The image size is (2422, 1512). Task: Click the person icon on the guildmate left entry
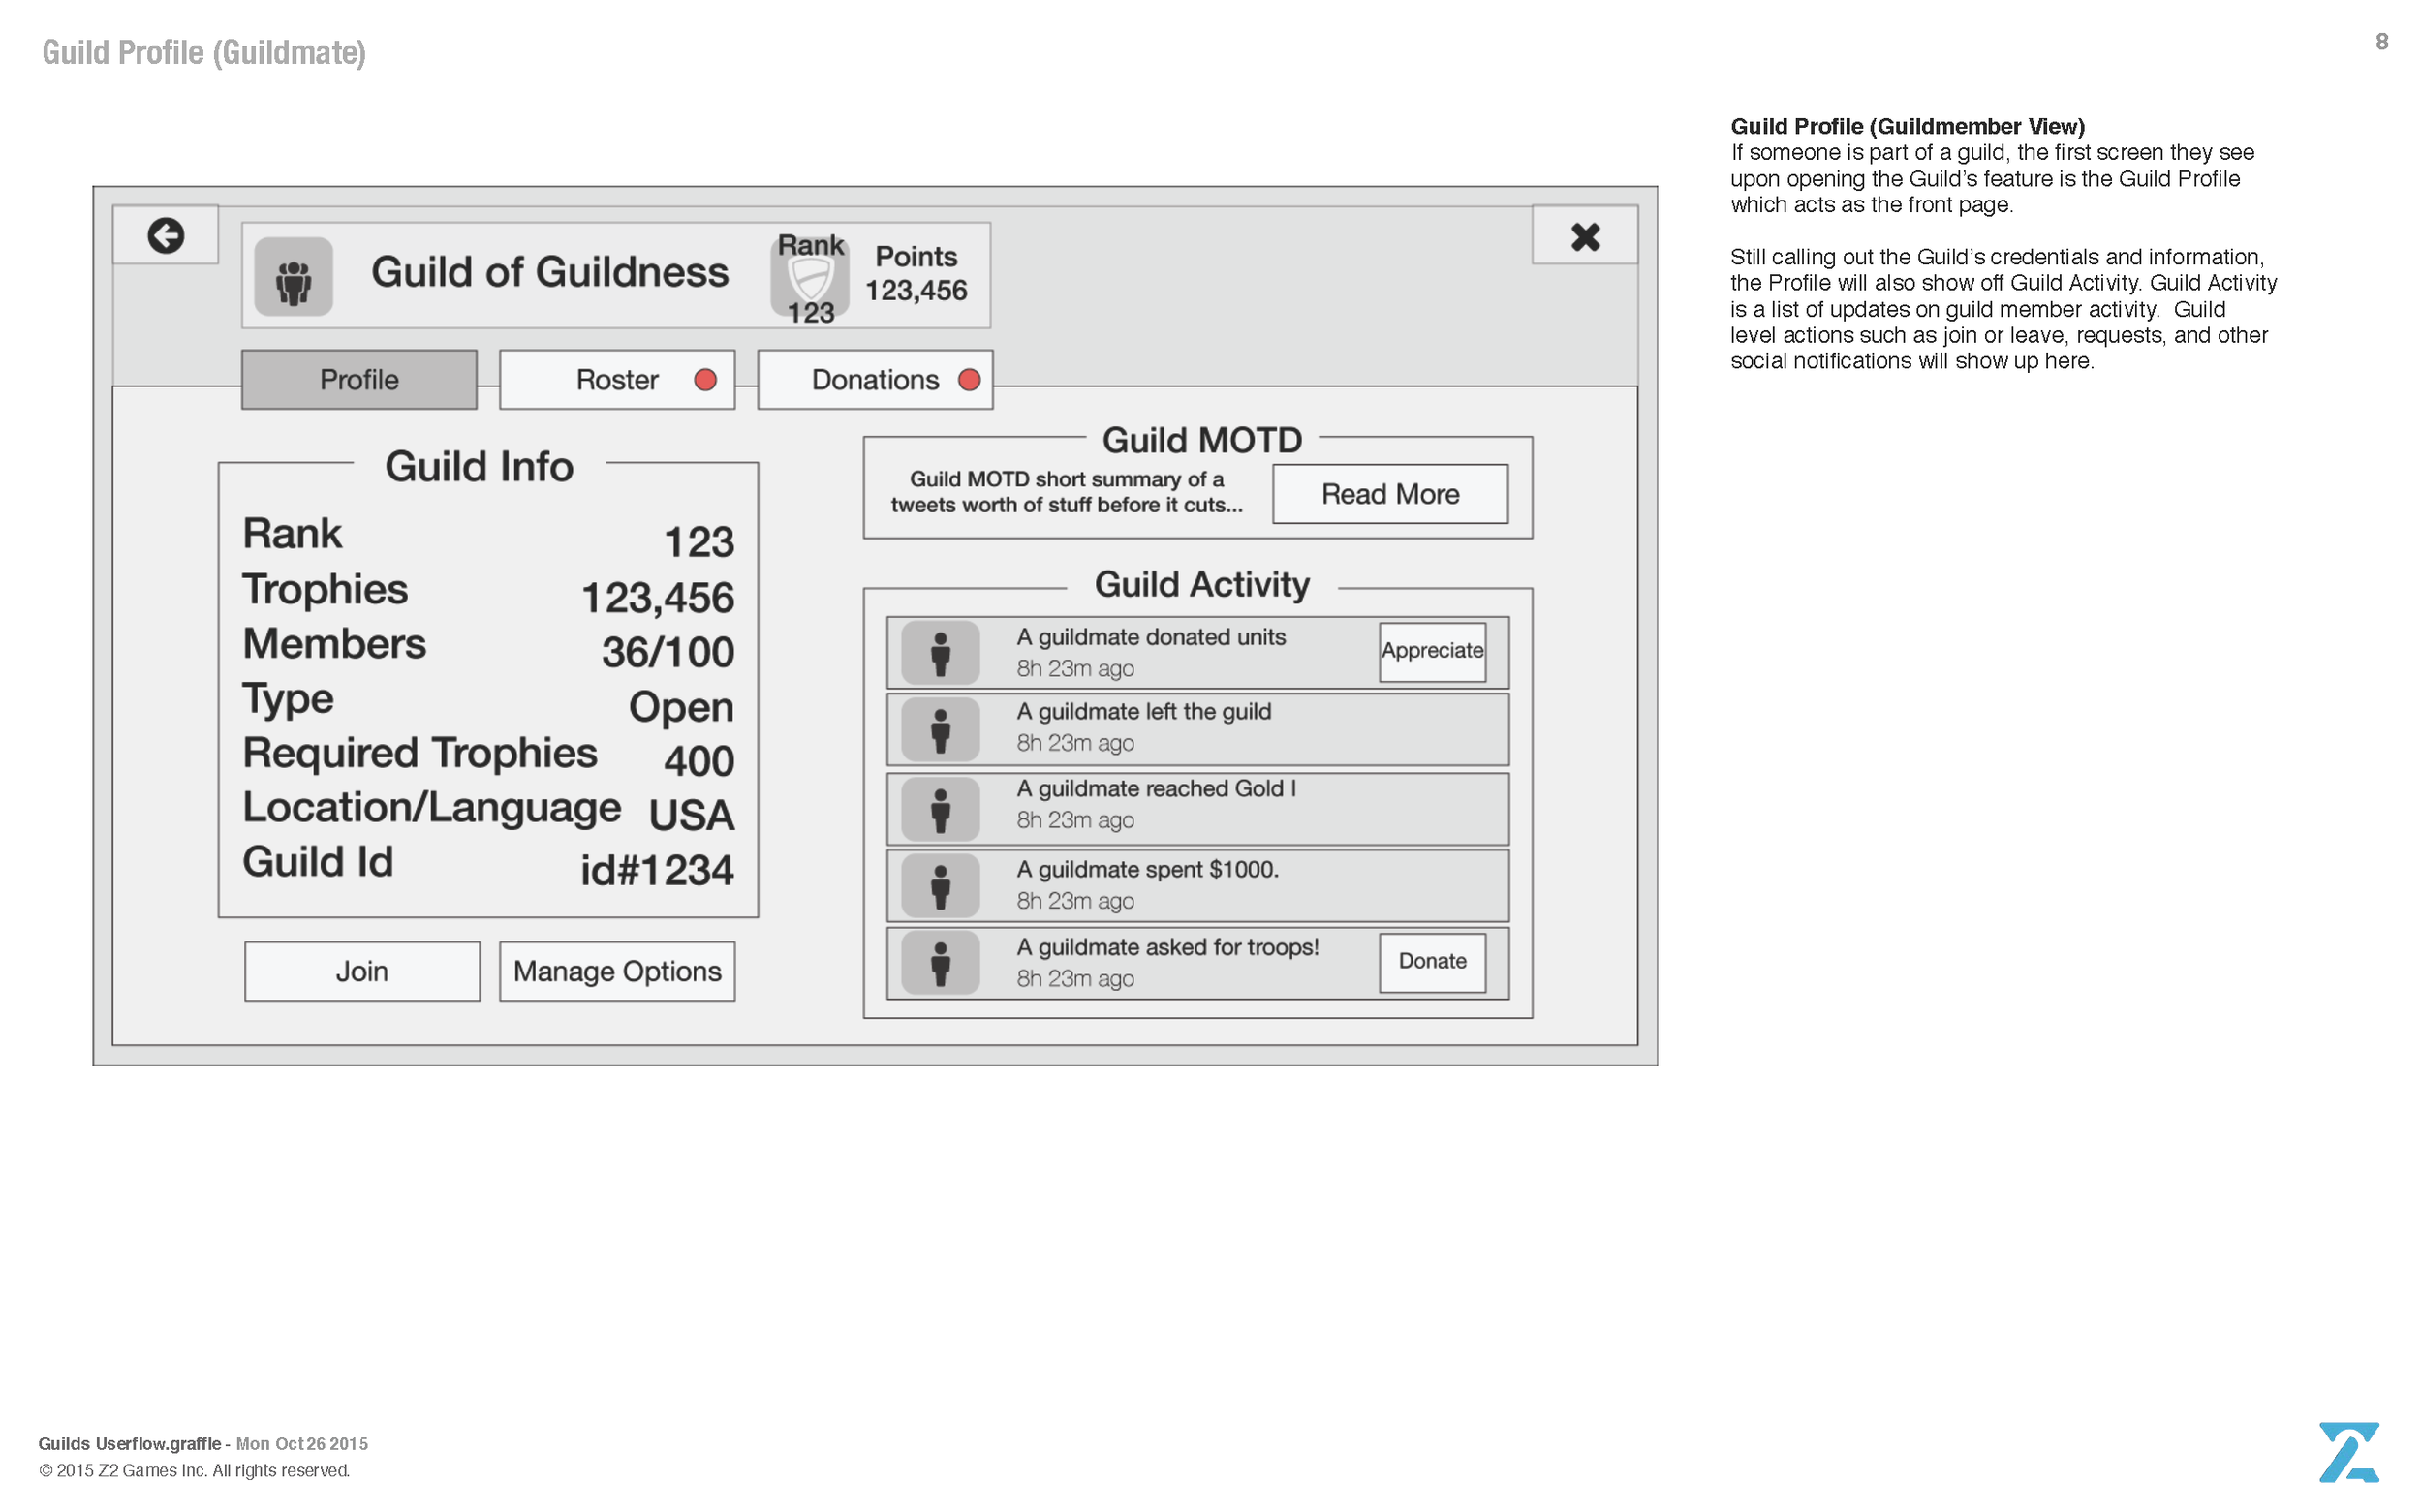click(940, 729)
